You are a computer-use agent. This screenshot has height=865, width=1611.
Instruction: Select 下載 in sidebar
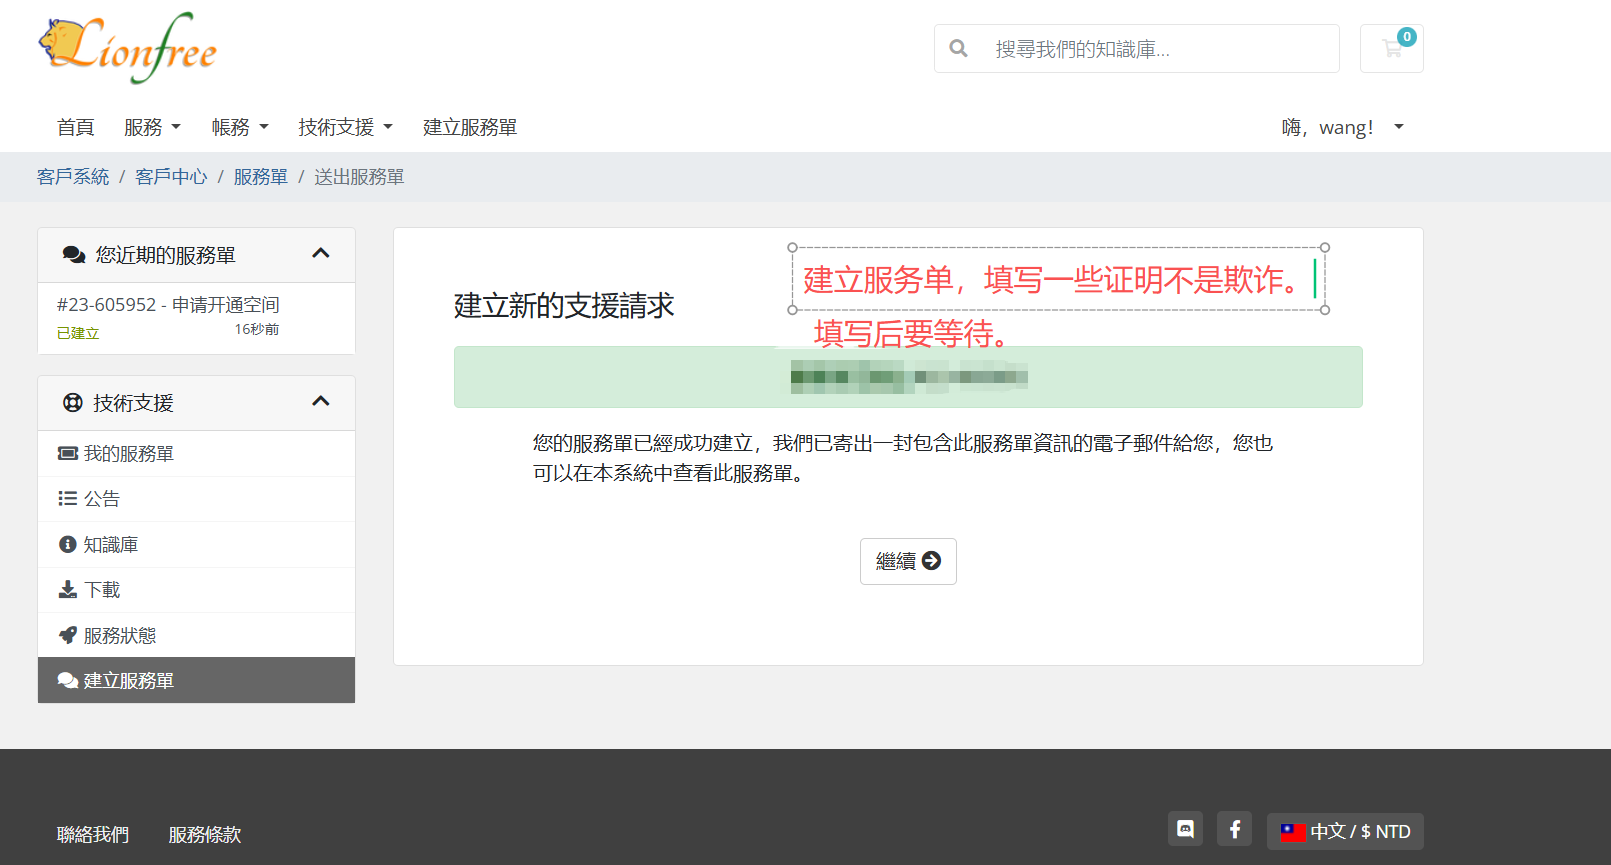(196, 589)
